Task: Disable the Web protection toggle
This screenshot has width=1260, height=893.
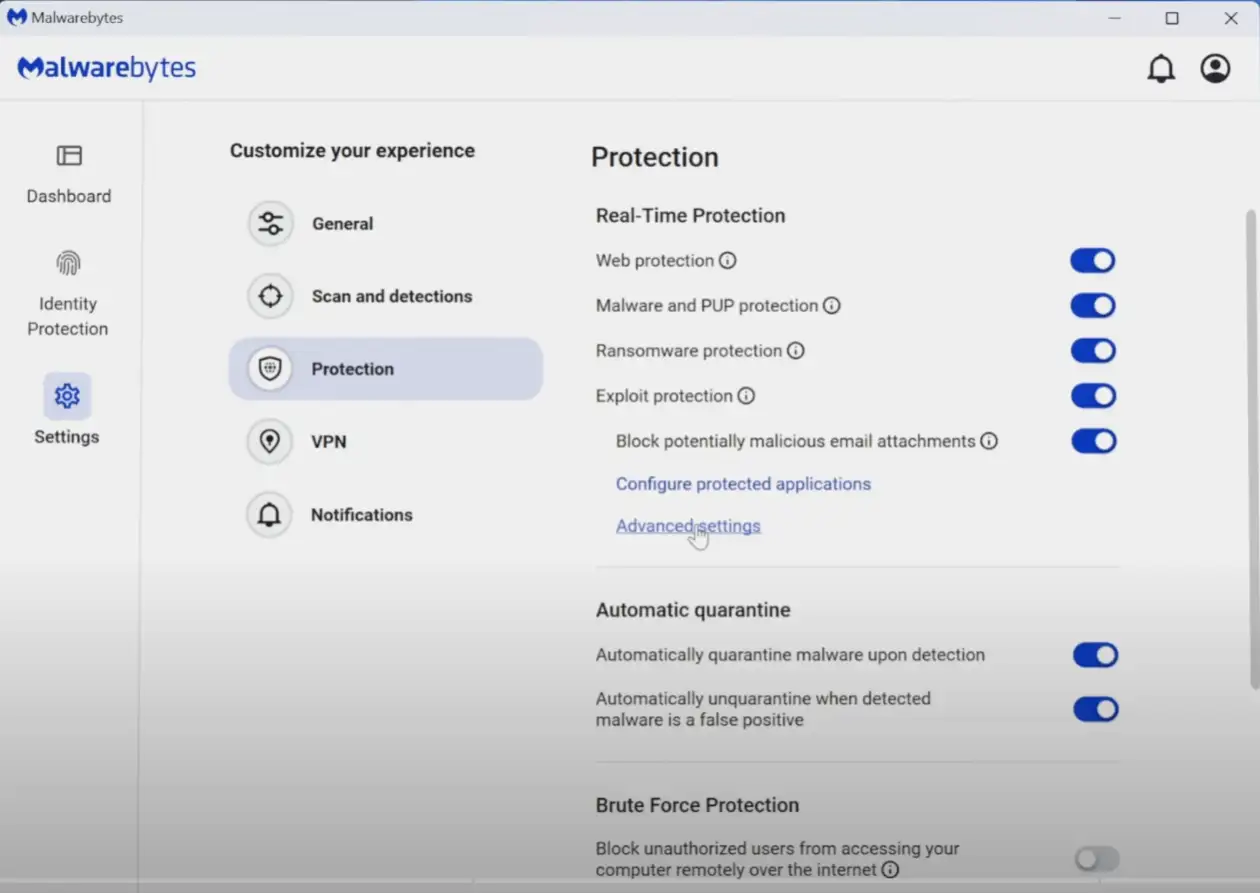Action: (1092, 261)
